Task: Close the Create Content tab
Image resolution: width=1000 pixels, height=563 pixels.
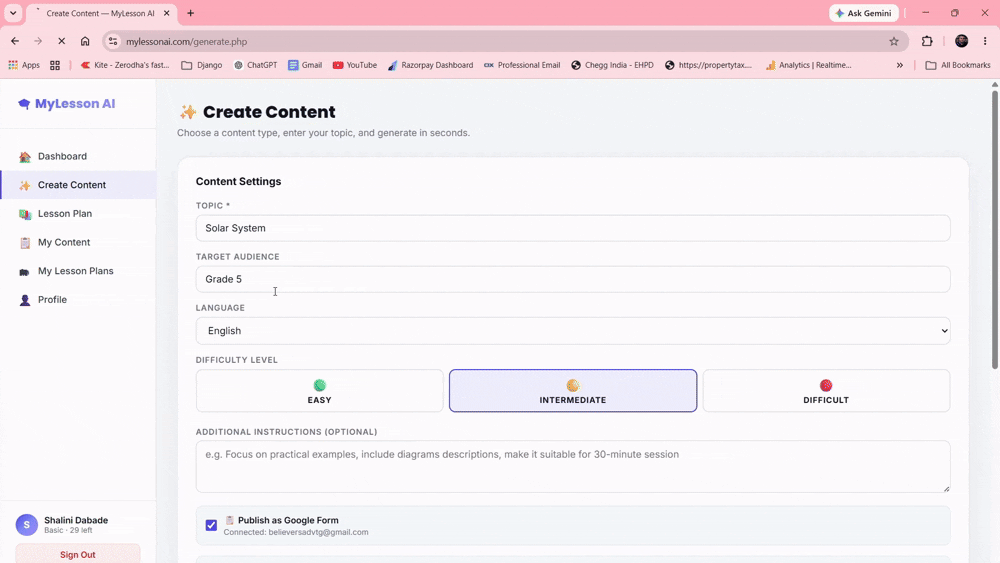Action: pos(166,13)
